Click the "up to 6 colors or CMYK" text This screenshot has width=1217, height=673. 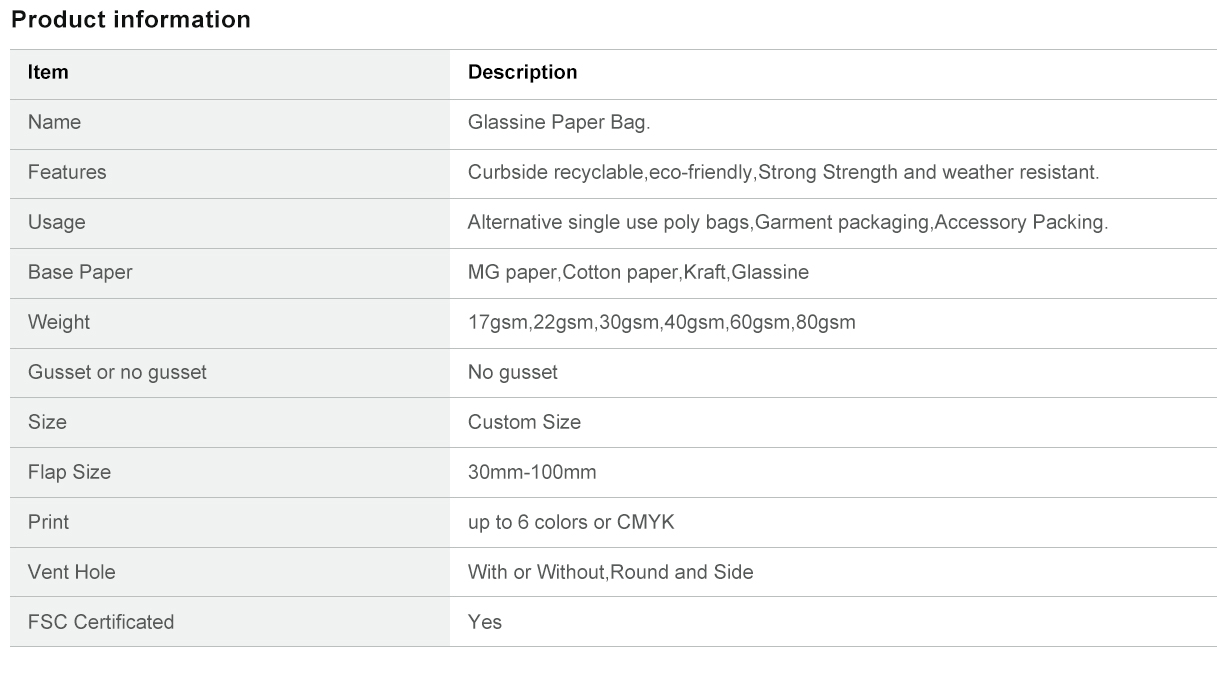coord(571,522)
